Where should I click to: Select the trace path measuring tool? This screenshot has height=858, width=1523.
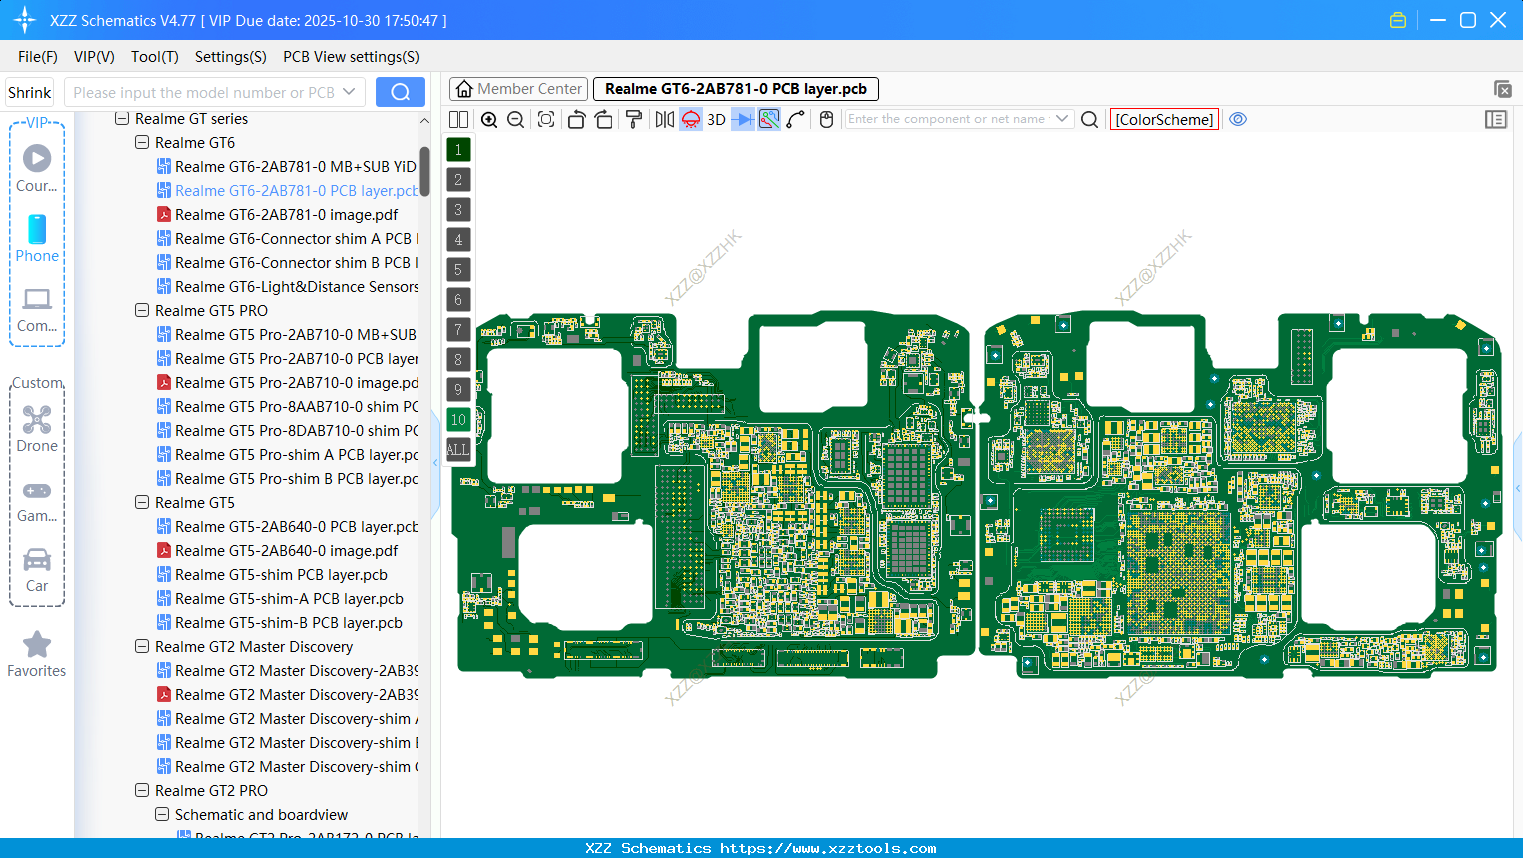point(796,120)
